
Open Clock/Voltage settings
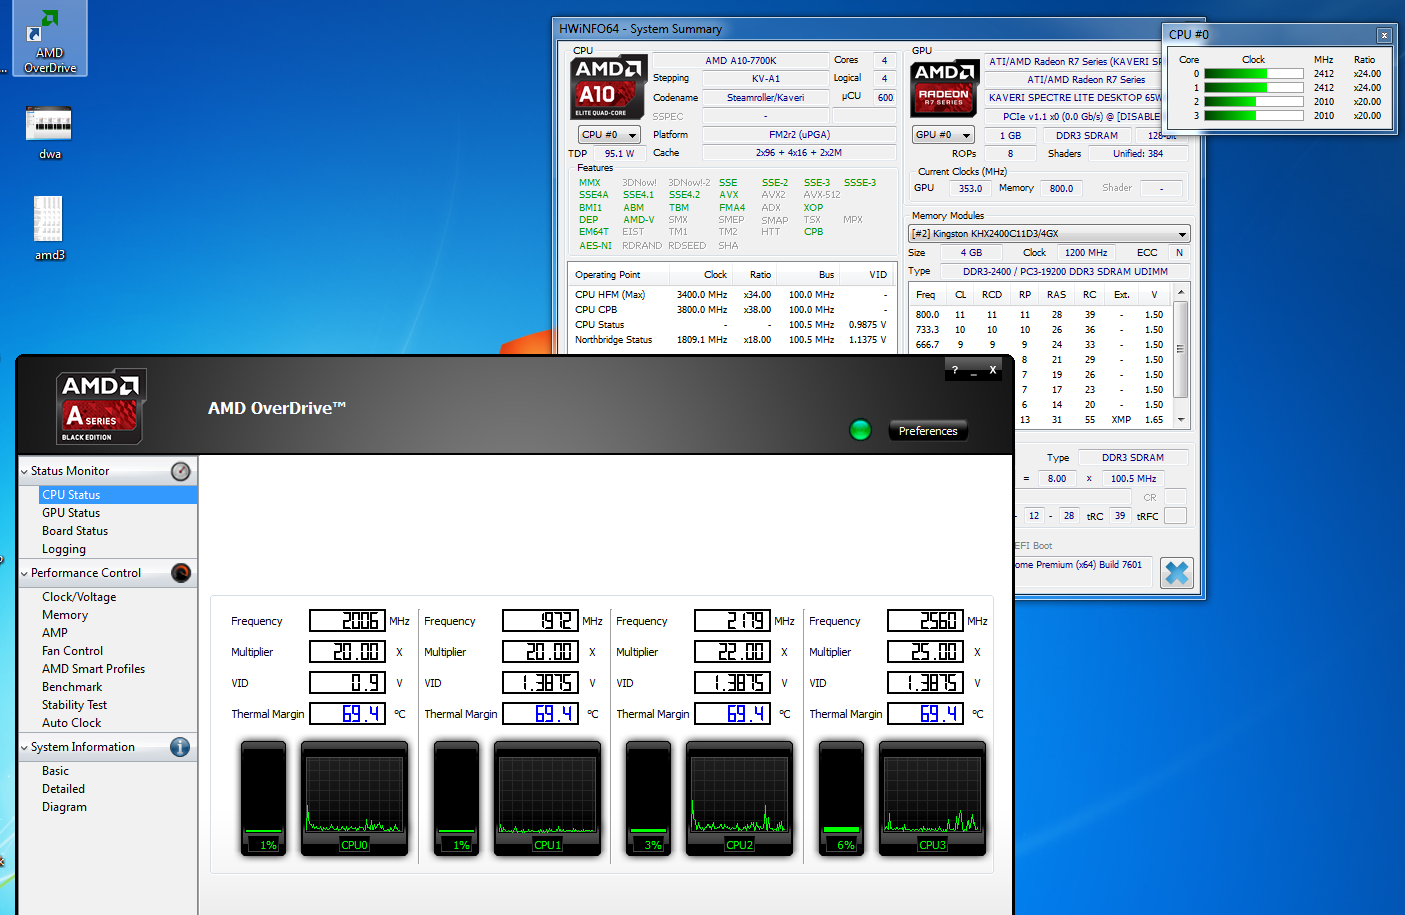click(79, 597)
